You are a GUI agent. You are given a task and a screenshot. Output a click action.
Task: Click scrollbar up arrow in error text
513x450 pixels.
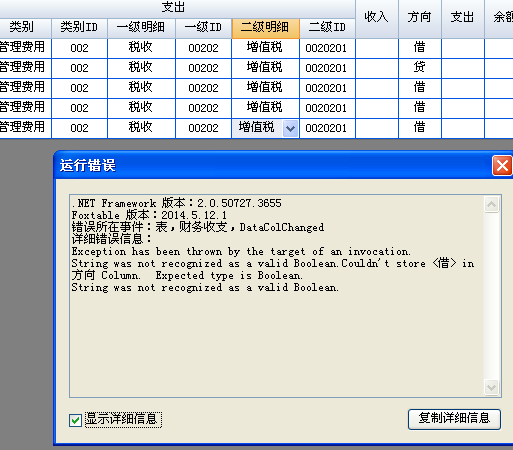coord(491,204)
